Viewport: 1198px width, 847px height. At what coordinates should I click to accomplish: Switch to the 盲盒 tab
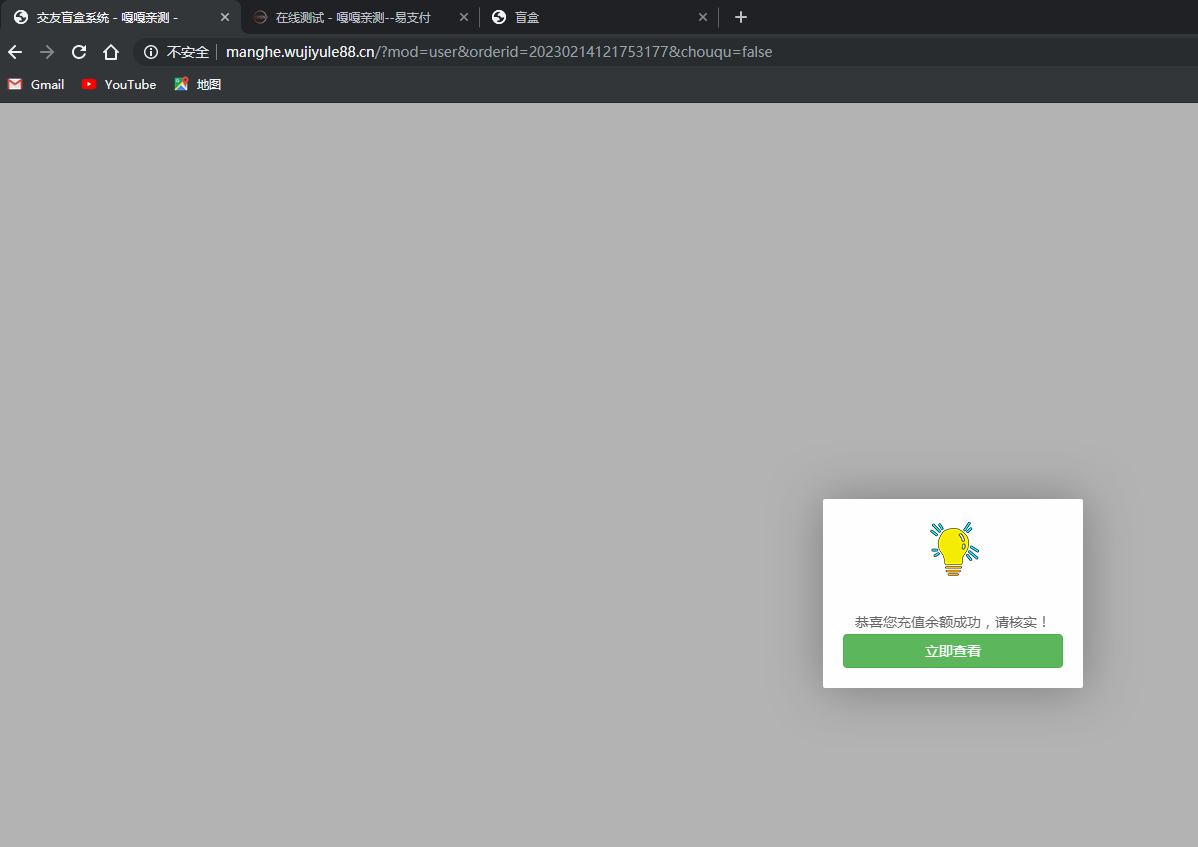(x=590, y=18)
